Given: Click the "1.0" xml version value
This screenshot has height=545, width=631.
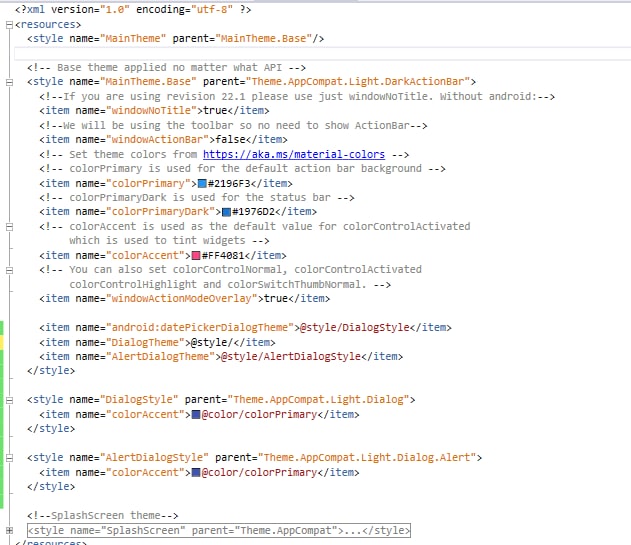Looking at the screenshot, I should click(x=114, y=10).
